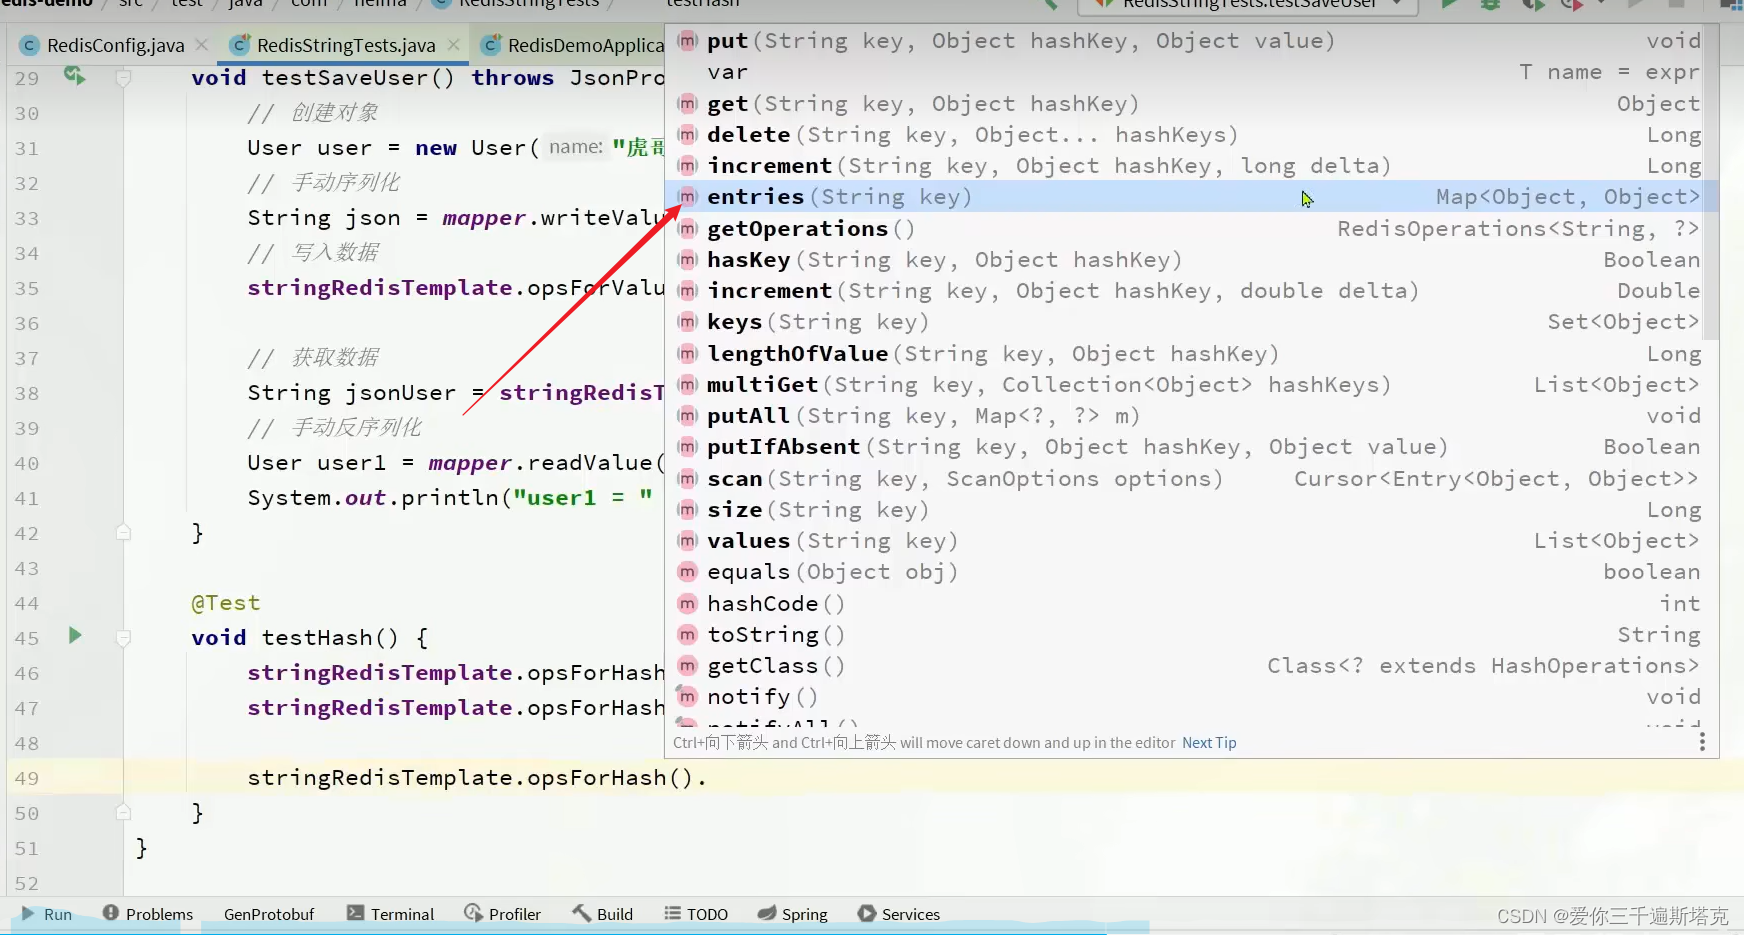
Task: Click the run gutter icon beside testHash
Action: (x=75, y=636)
